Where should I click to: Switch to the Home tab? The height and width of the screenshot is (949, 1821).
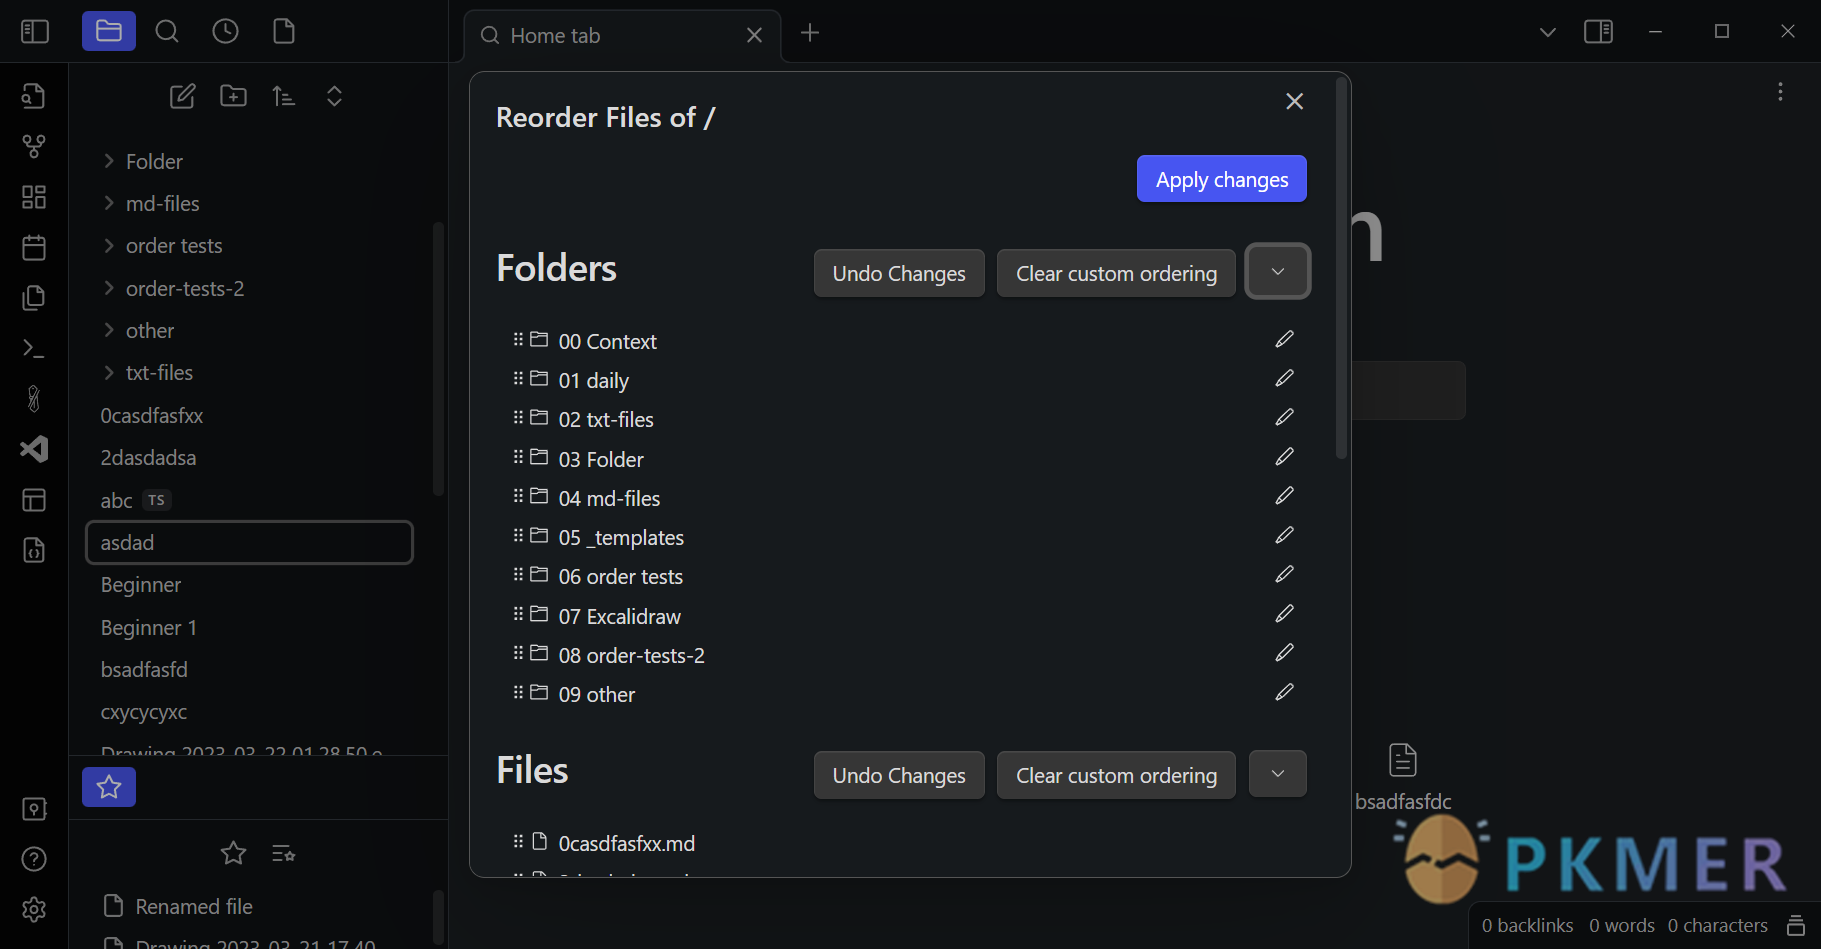pyautogui.click(x=570, y=35)
